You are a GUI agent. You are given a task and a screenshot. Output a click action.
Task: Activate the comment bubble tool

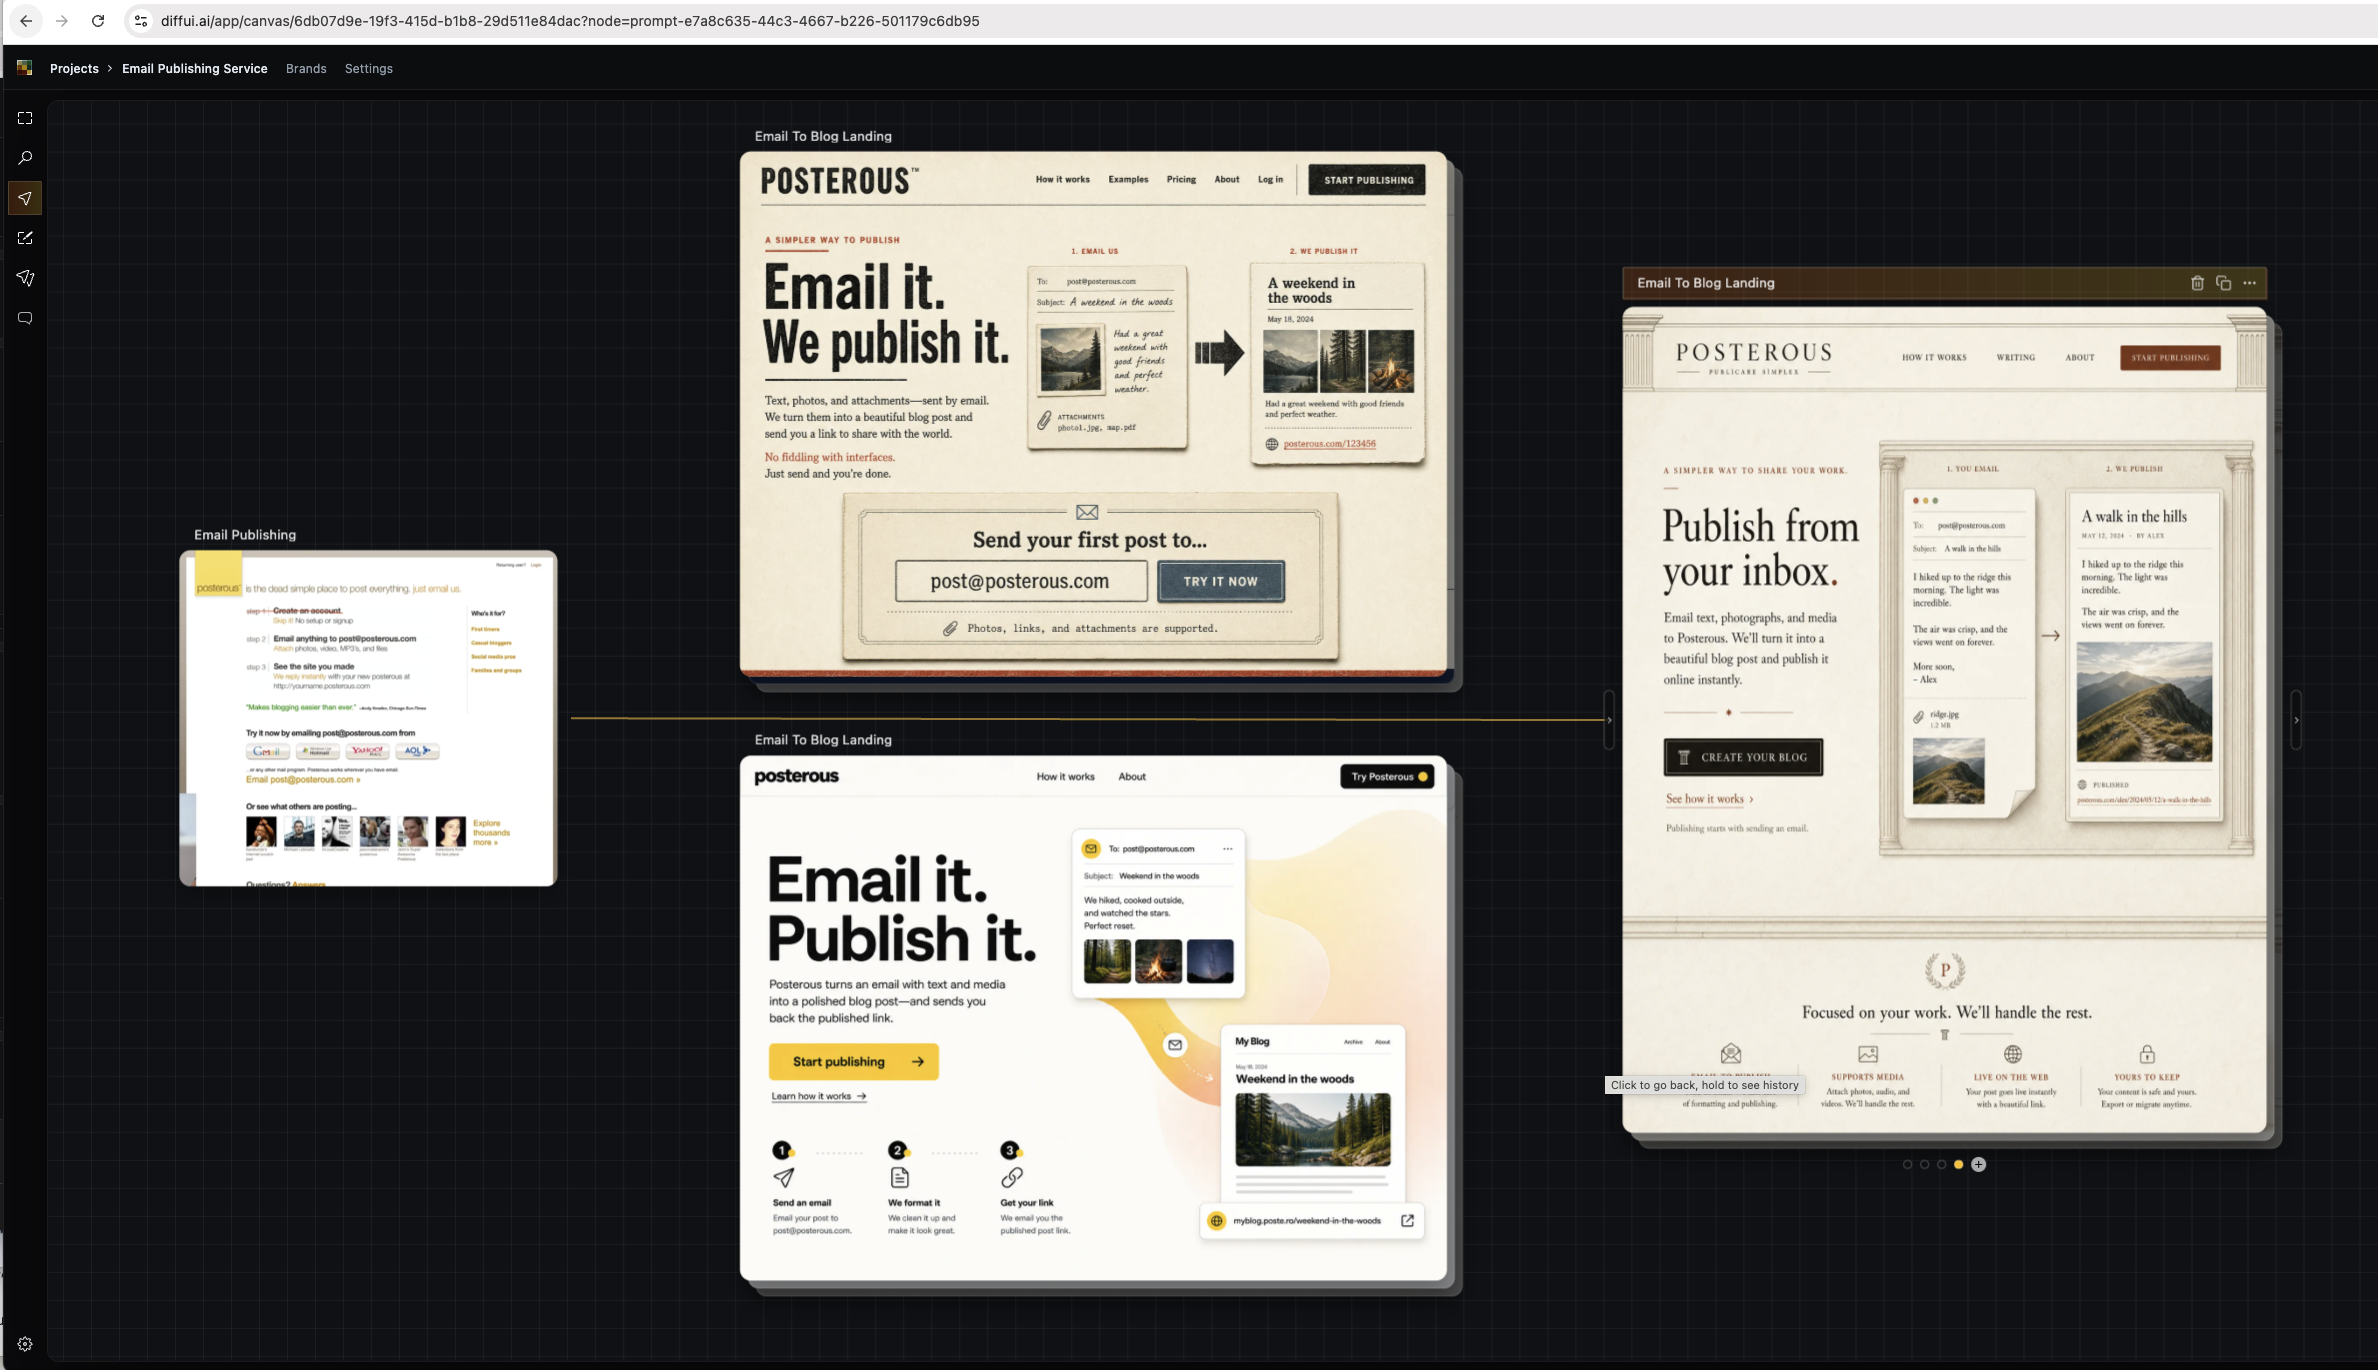click(25, 318)
